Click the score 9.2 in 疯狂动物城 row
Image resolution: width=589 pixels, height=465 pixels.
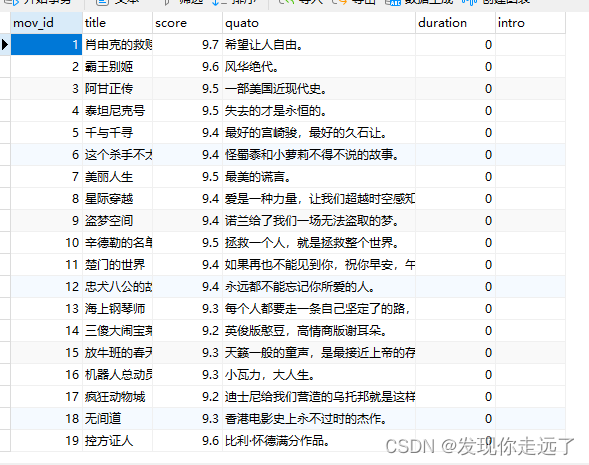pyautogui.click(x=187, y=397)
